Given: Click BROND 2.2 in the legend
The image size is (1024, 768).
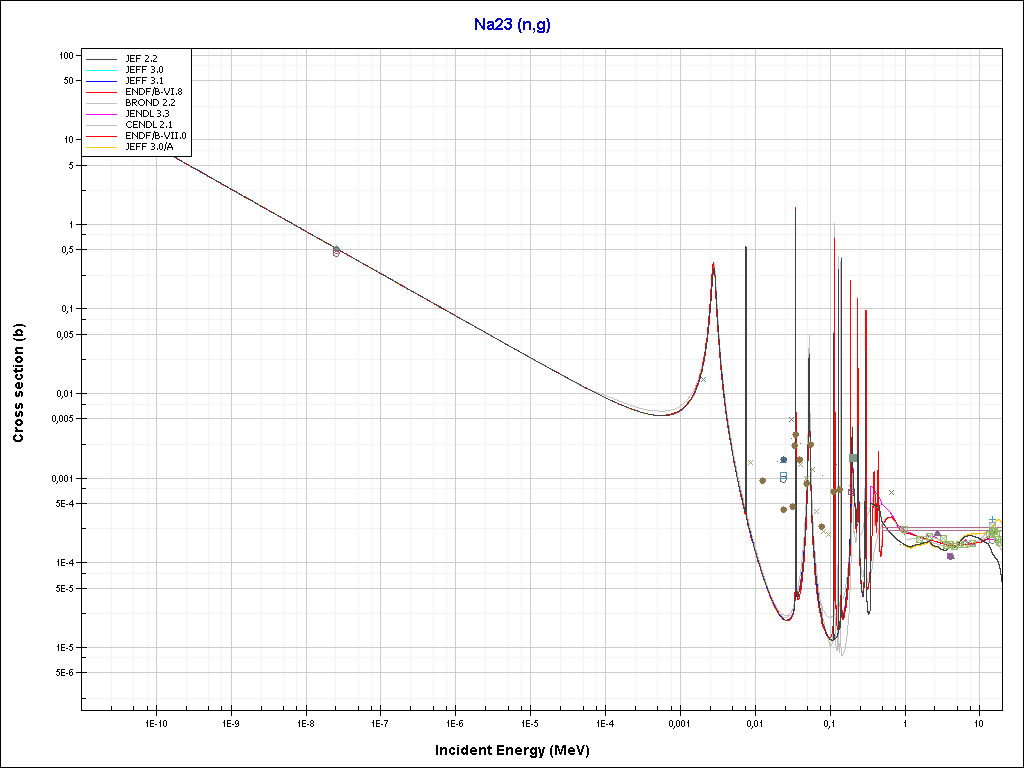Looking at the screenshot, I should click(150, 102).
